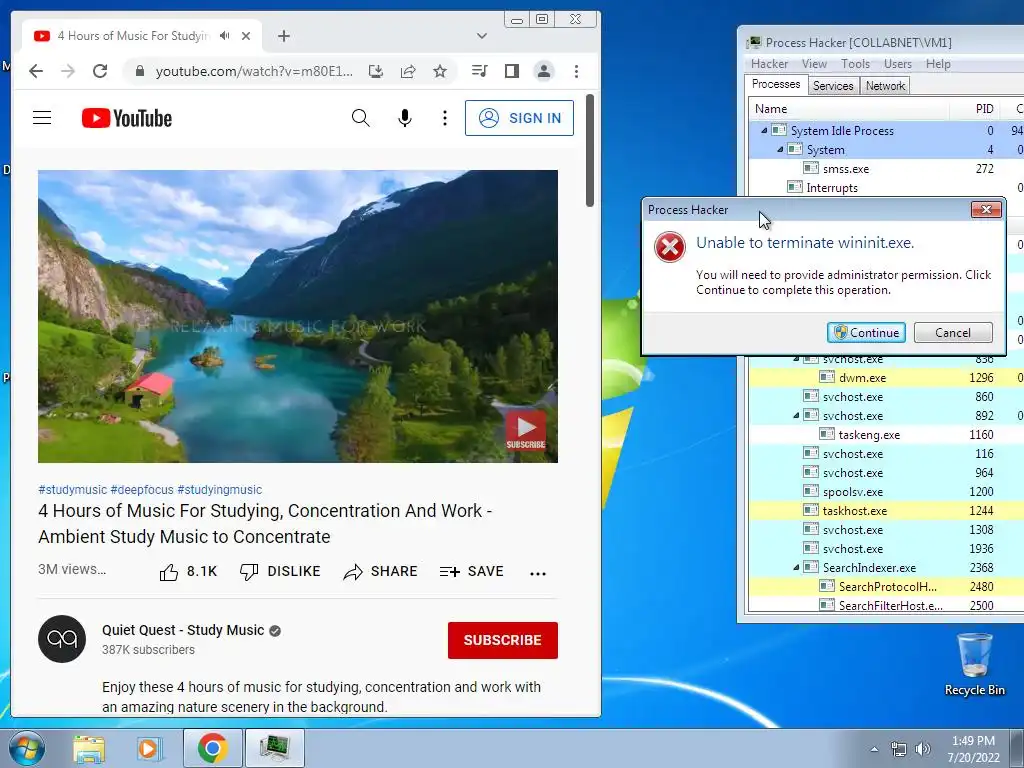The image size is (1024, 768).
Task: Go to YouTube home via logo
Action: coord(127,118)
